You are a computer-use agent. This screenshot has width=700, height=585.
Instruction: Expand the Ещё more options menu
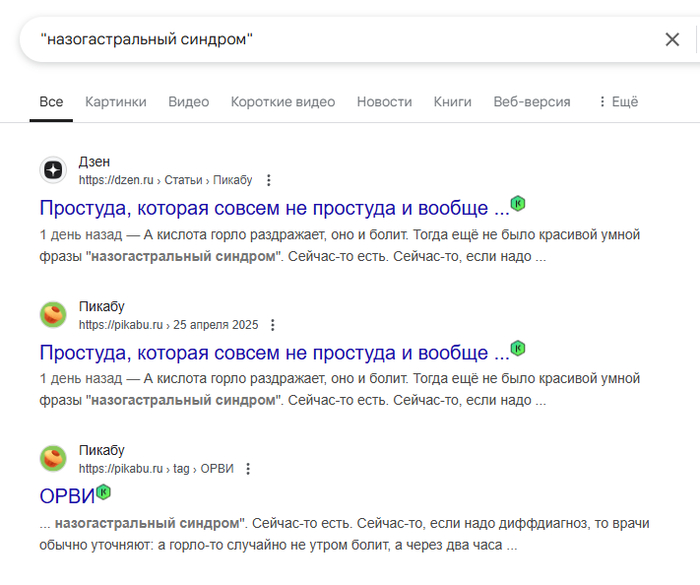coord(618,102)
